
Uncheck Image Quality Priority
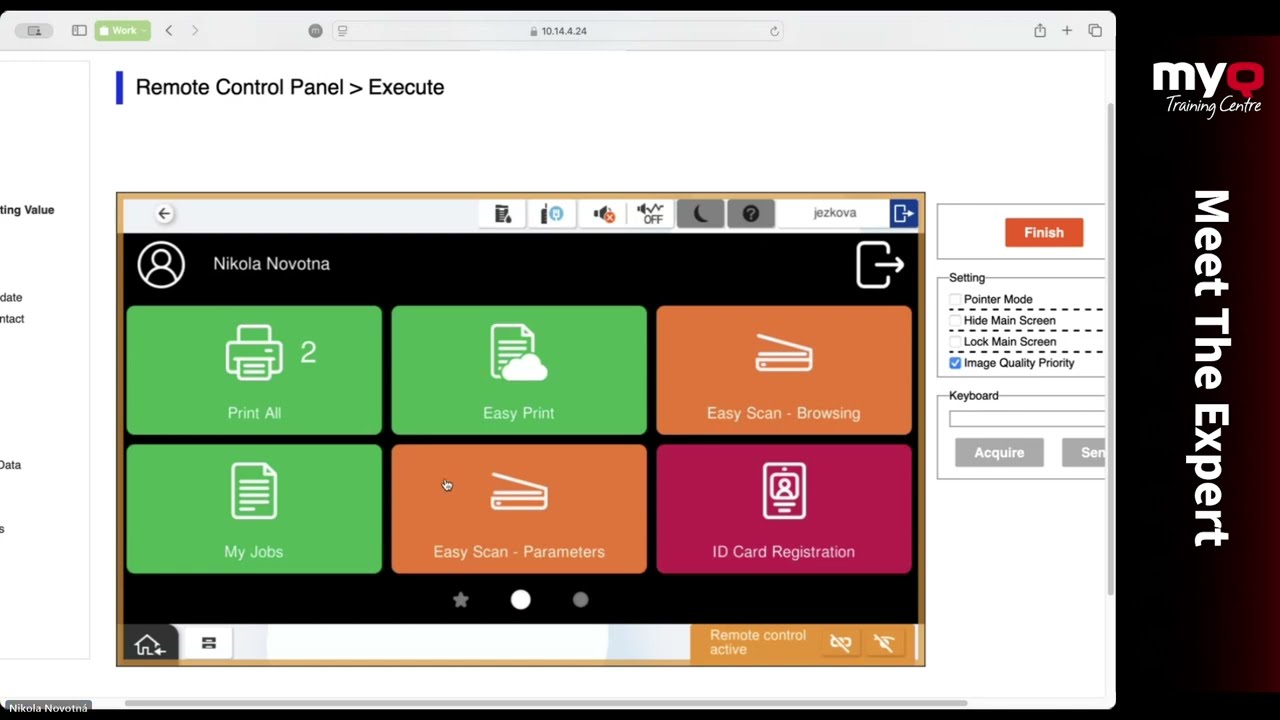click(x=955, y=363)
